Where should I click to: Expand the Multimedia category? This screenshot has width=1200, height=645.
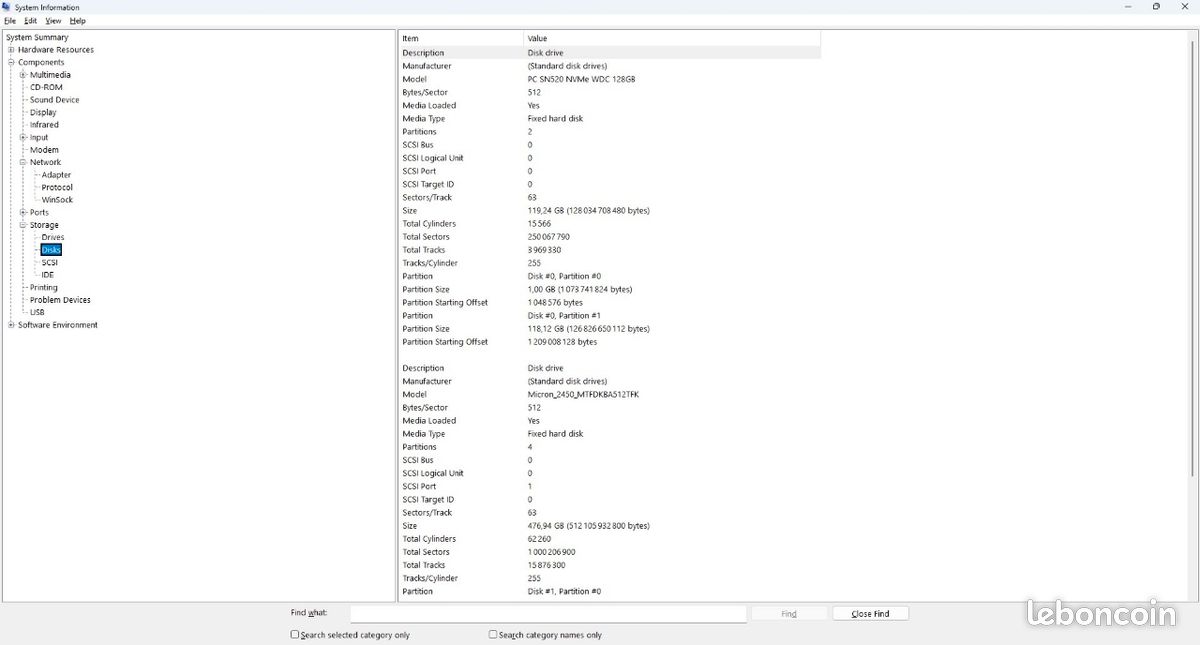click(23, 75)
